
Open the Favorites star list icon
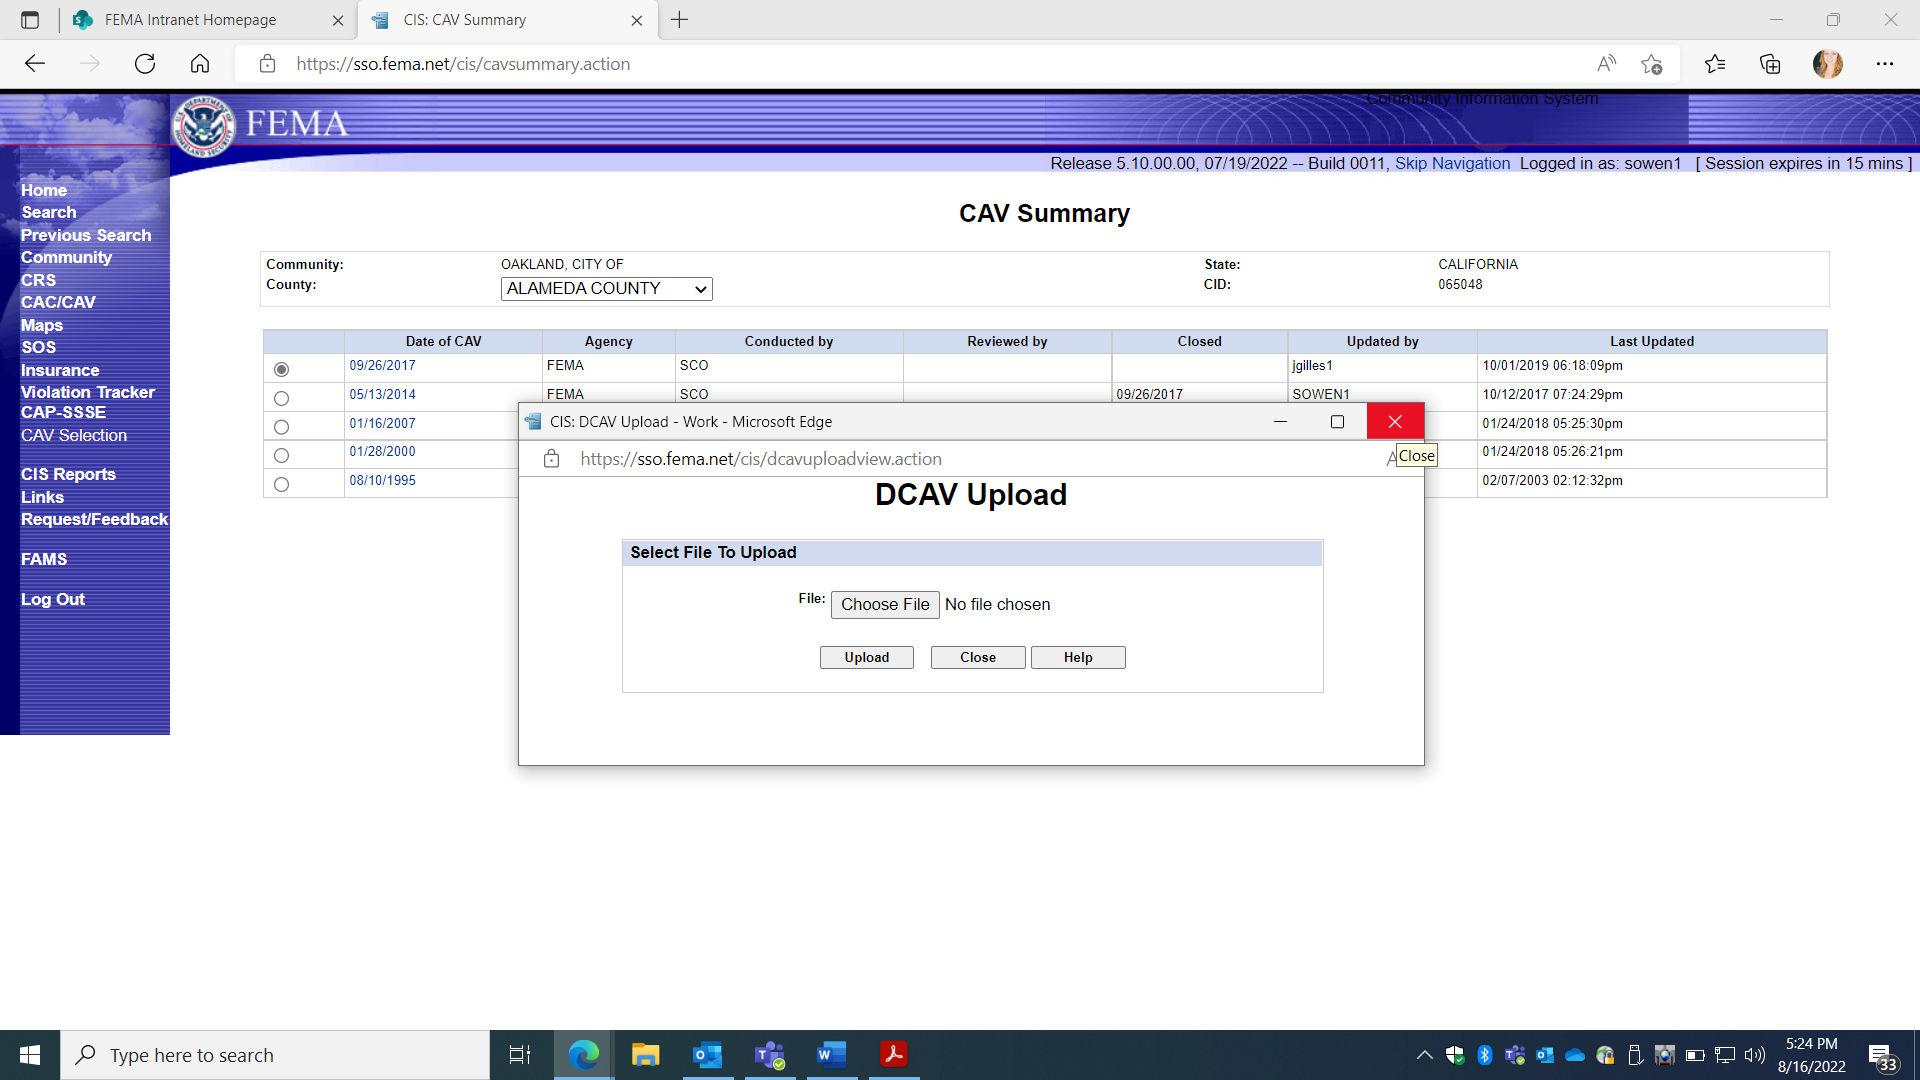click(x=1715, y=64)
